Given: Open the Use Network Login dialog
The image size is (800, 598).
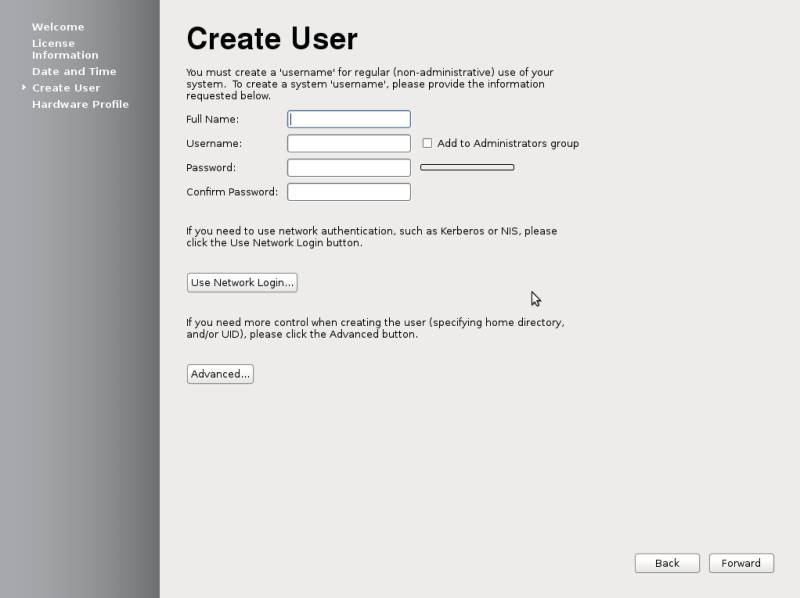Looking at the screenshot, I should (x=242, y=282).
